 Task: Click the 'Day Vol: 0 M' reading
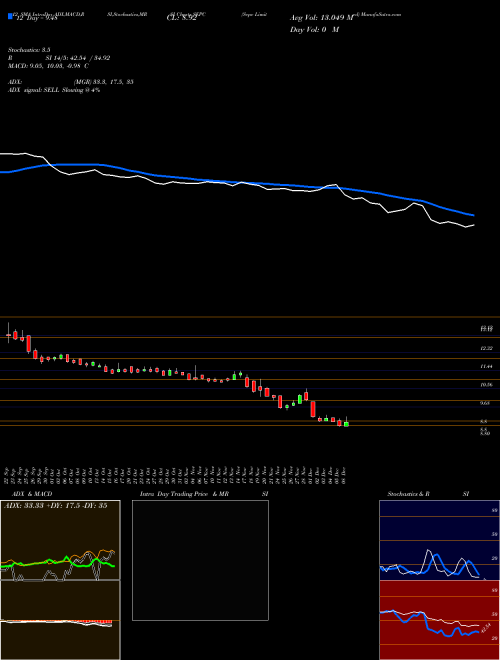pyautogui.click(x=314, y=30)
